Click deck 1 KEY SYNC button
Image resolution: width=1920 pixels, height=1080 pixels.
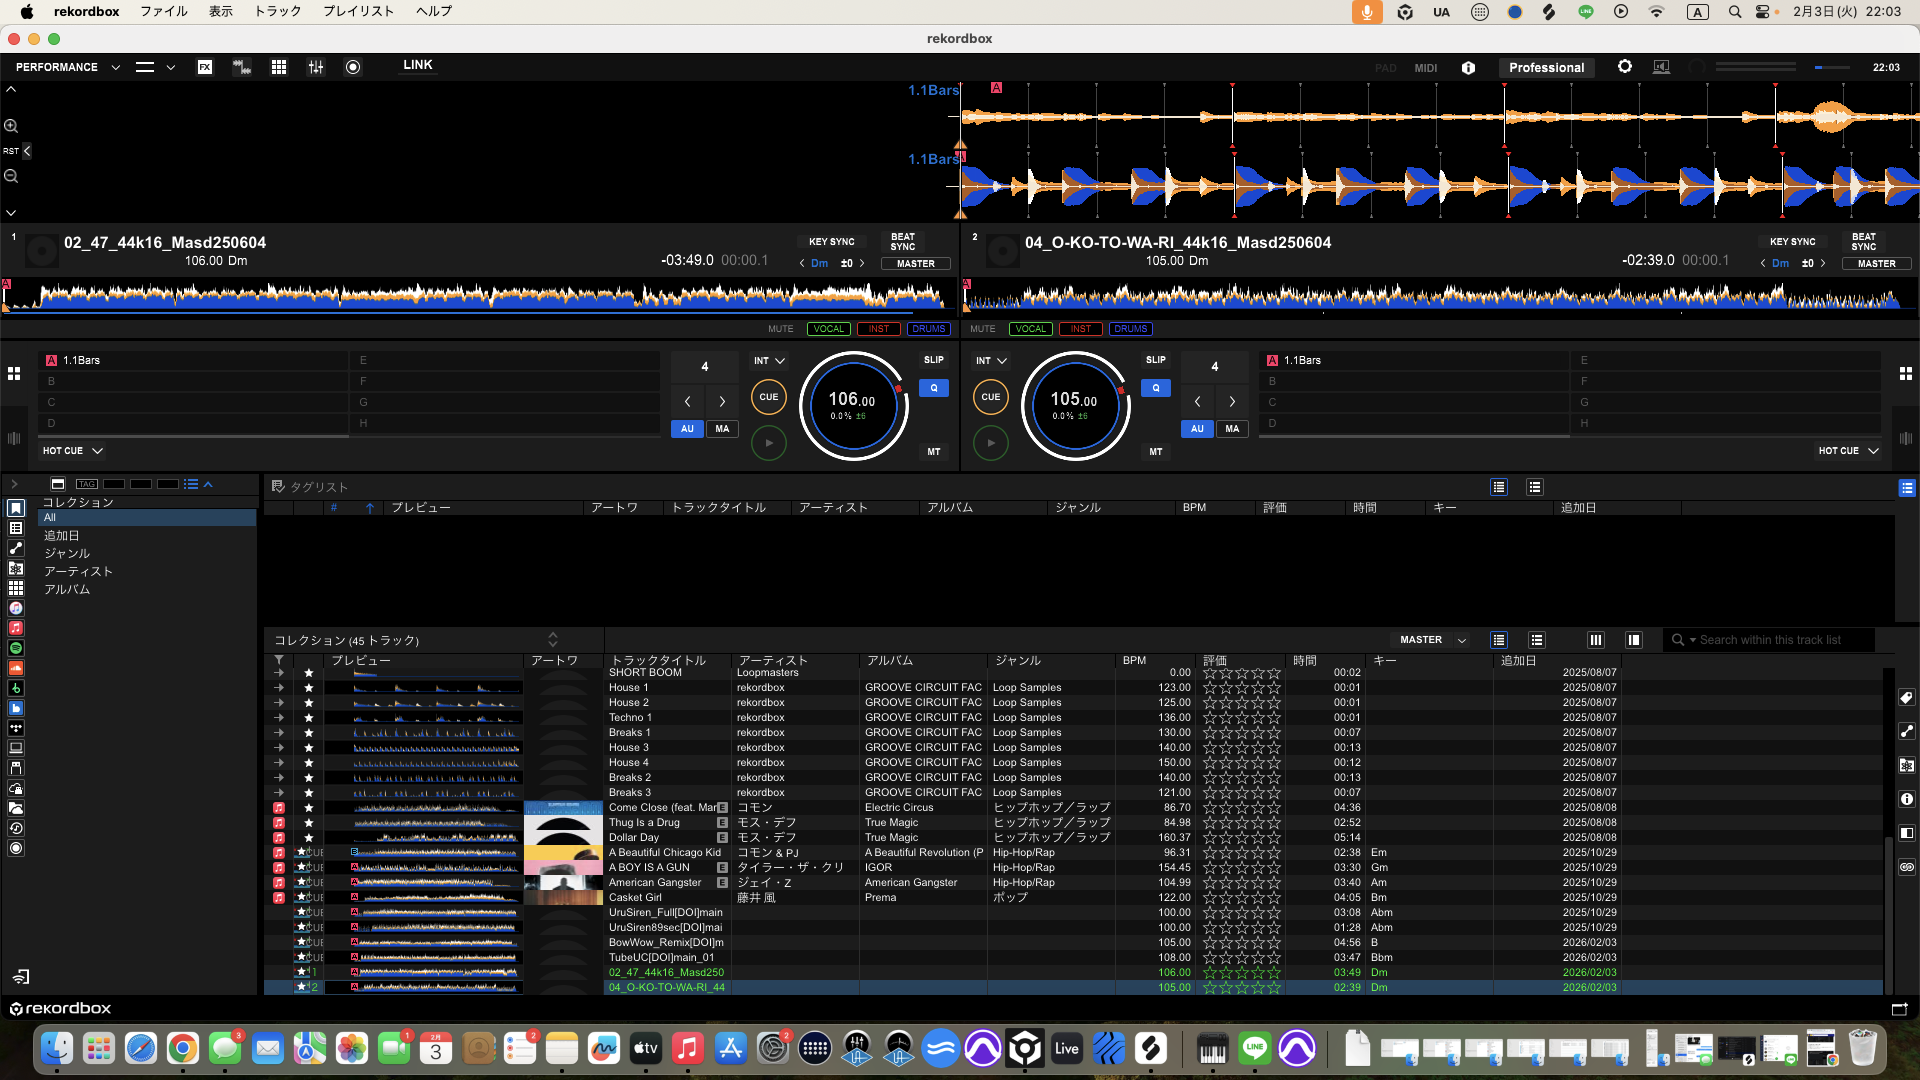pyautogui.click(x=831, y=242)
